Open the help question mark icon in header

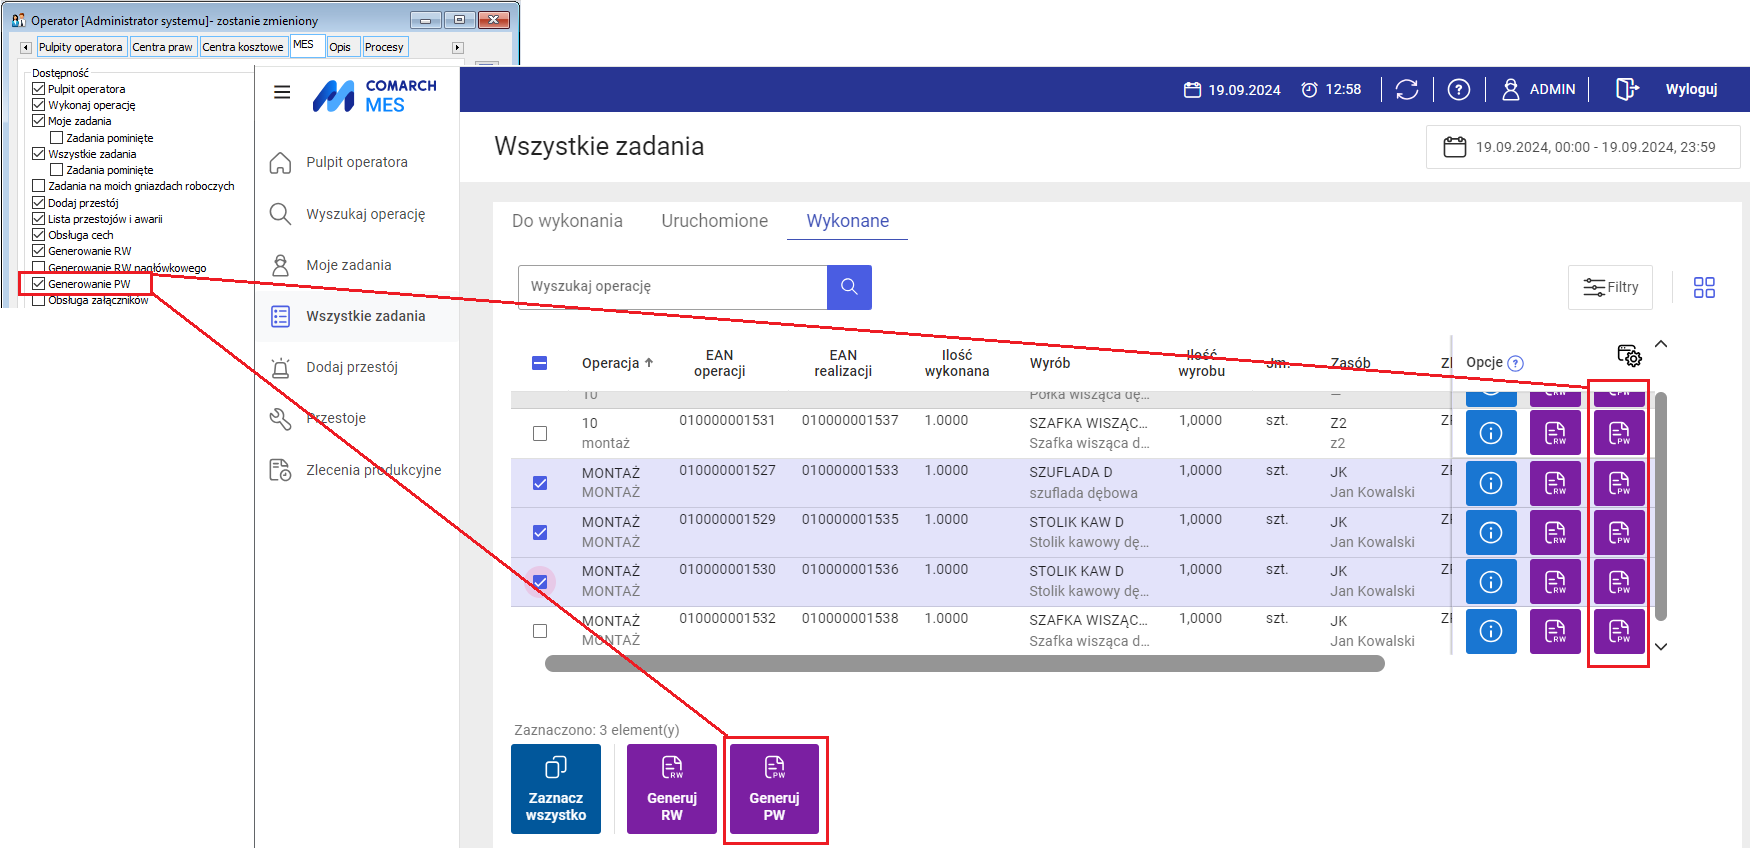[x=1459, y=90]
